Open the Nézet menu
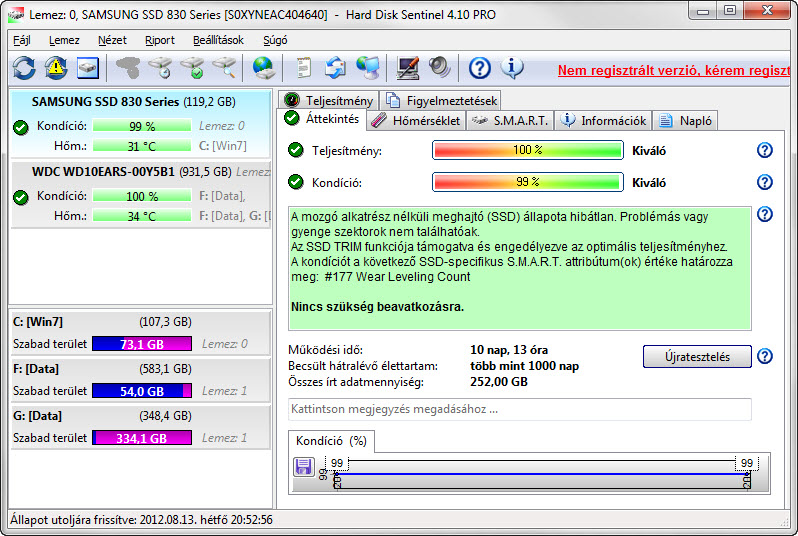This screenshot has height=536, width=798. pyautogui.click(x=112, y=40)
